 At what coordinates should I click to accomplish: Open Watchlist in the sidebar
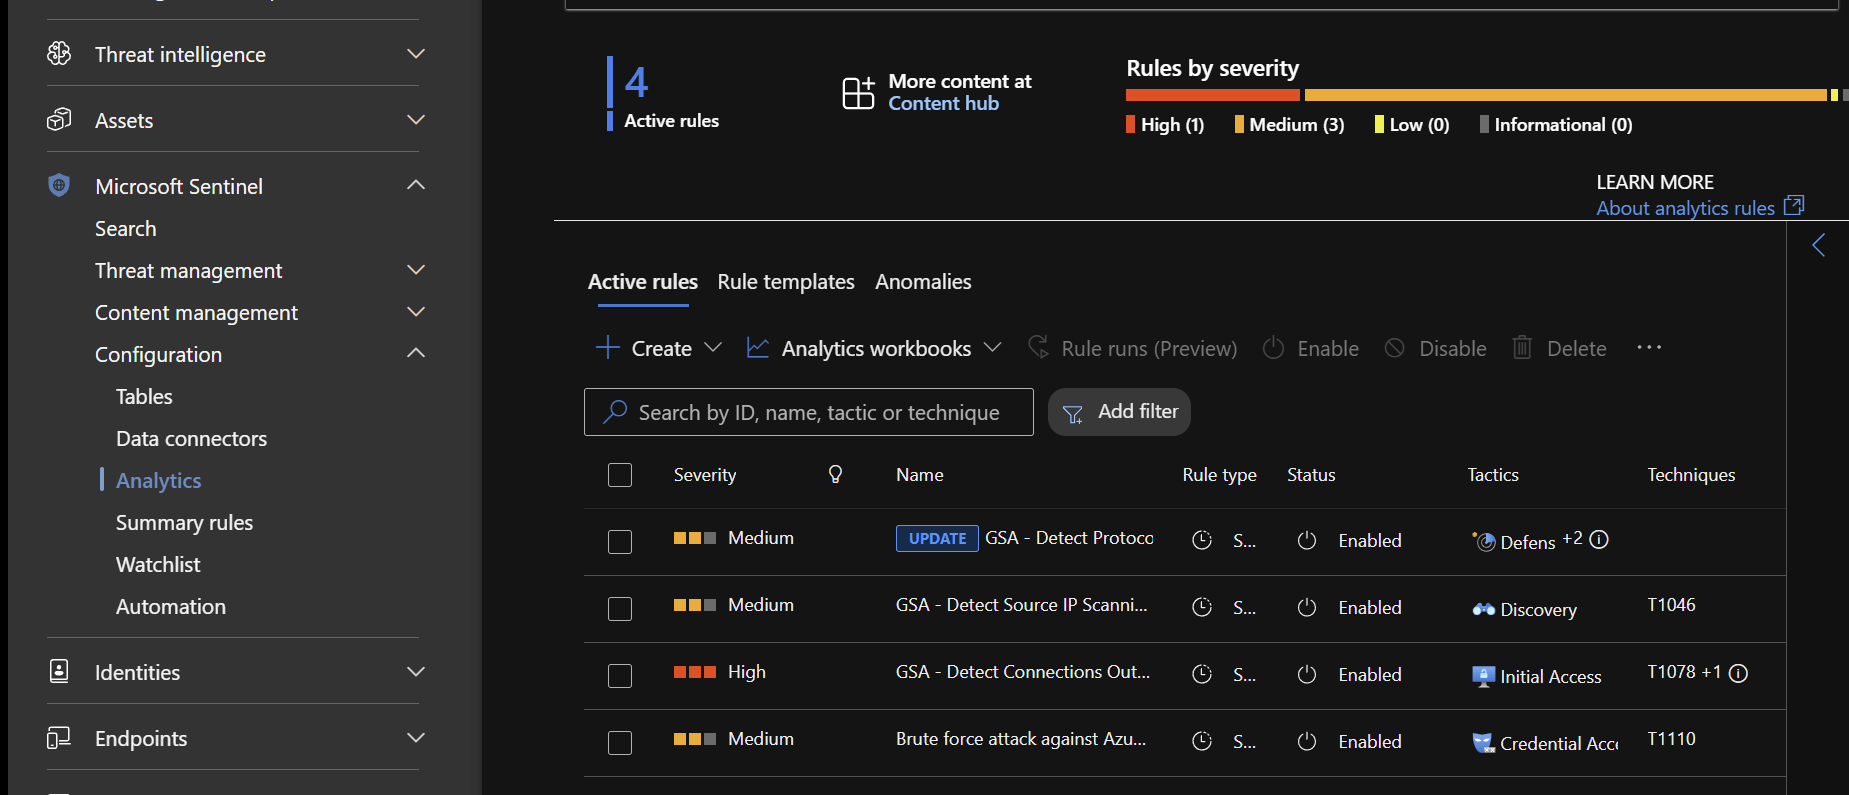[x=158, y=565]
